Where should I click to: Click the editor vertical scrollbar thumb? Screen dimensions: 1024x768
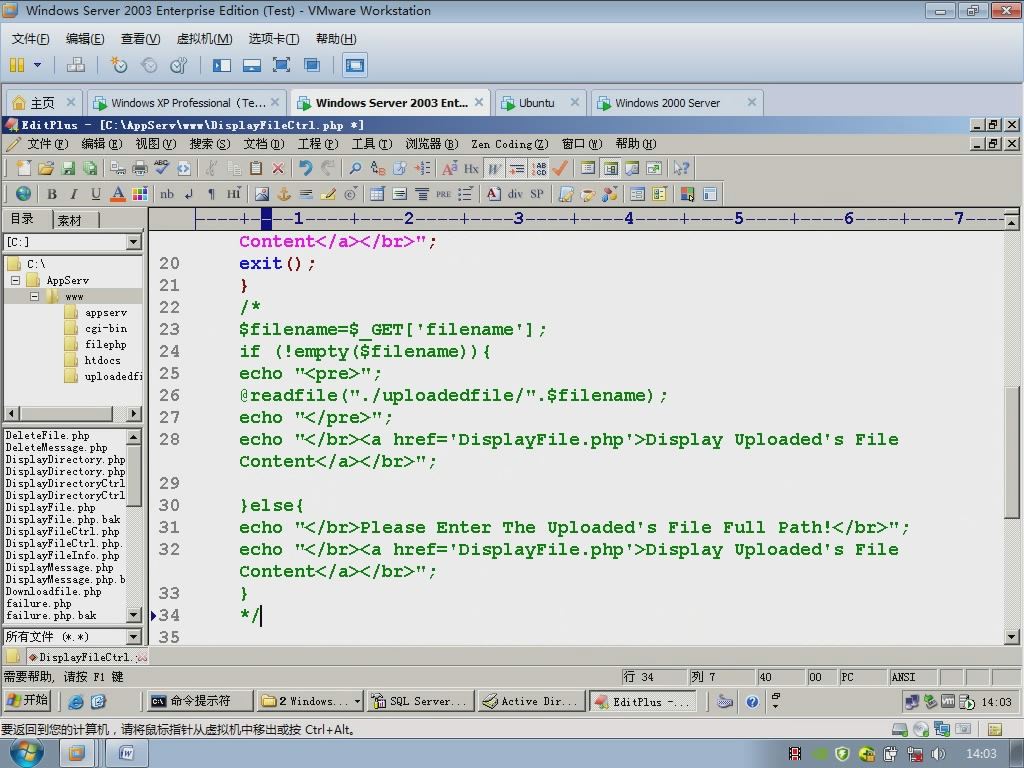click(1012, 452)
